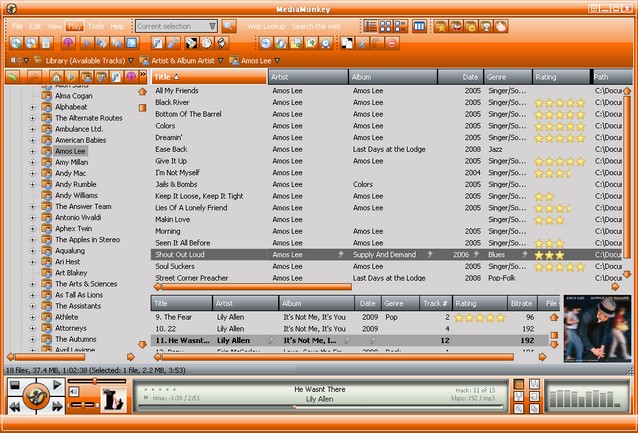Viewport: 638px width, 433px height.
Task: Open the Play menu
Action: [74, 26]
